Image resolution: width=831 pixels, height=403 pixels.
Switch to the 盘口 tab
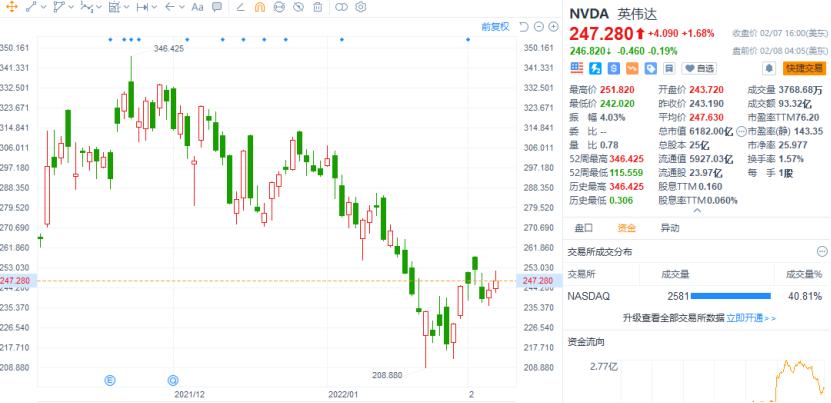point(584,228)
